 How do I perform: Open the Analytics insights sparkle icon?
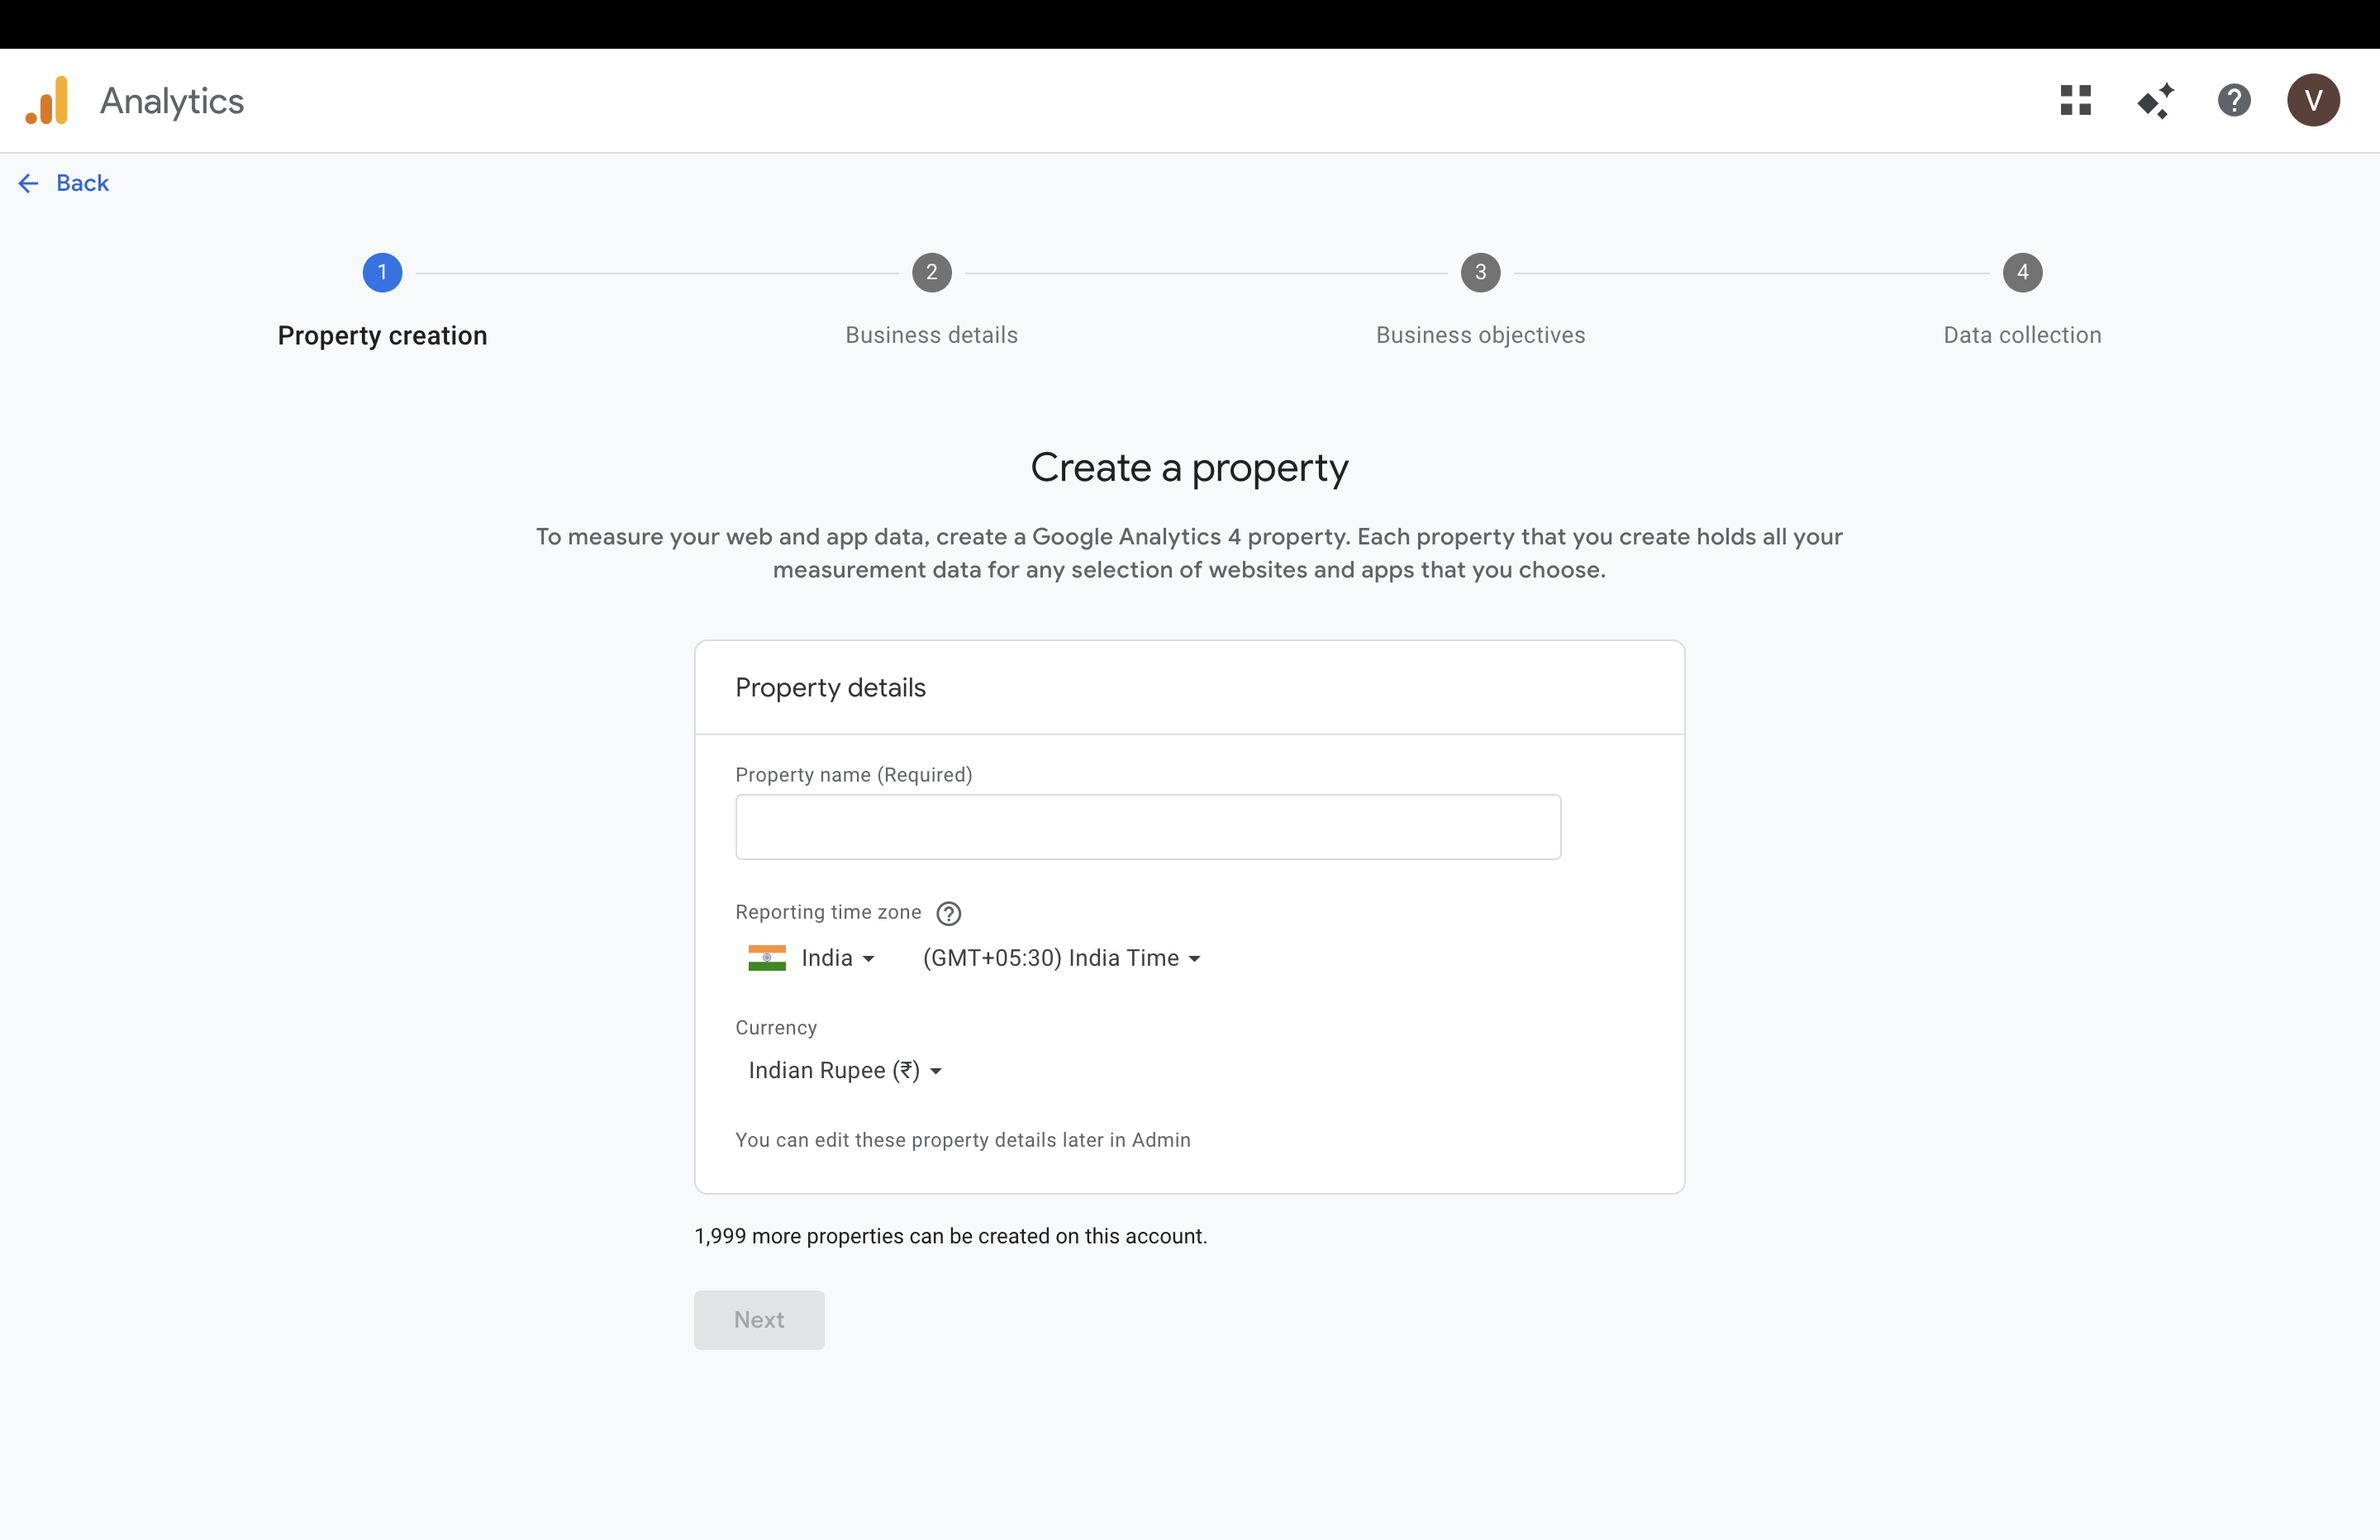click(2155, 100)
